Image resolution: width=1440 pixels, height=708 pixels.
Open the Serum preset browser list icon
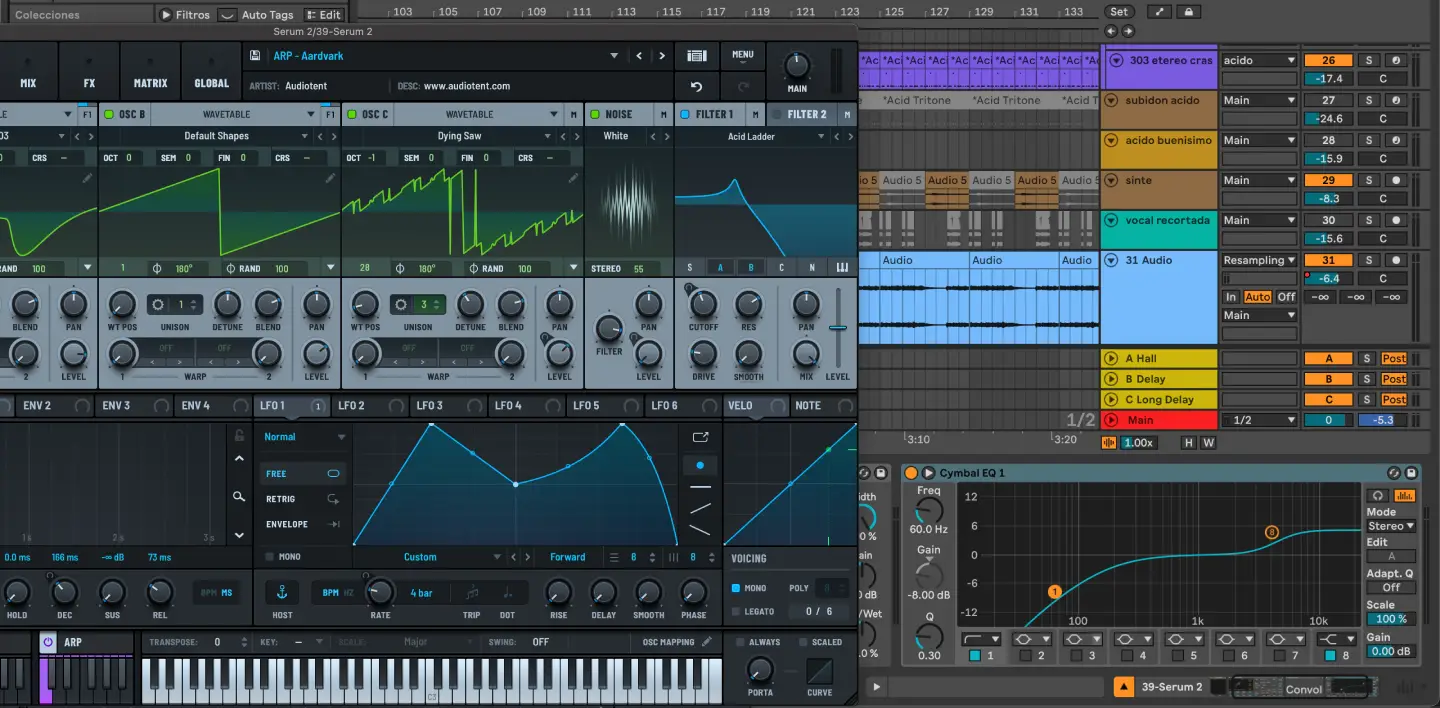pos(697,56)
